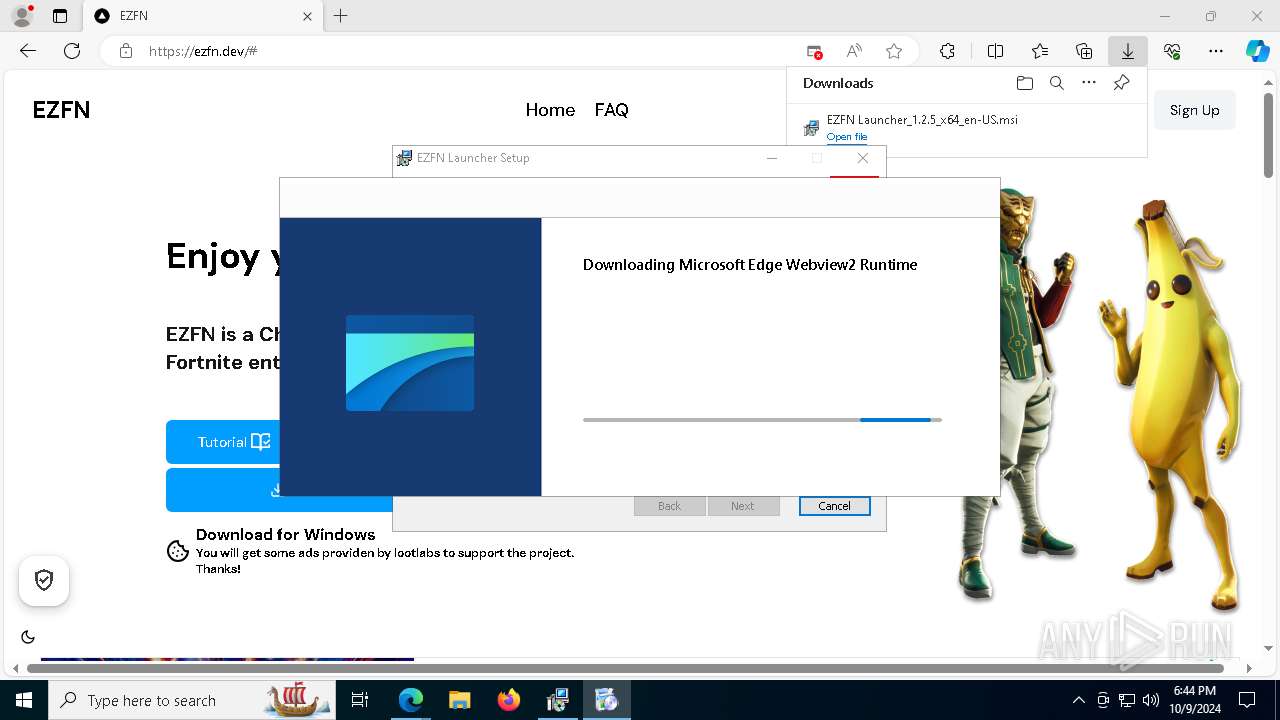The width and height of the screenshot is (1280, 720).
Task: Open tab actions menu icon
Action: (60, 16)
